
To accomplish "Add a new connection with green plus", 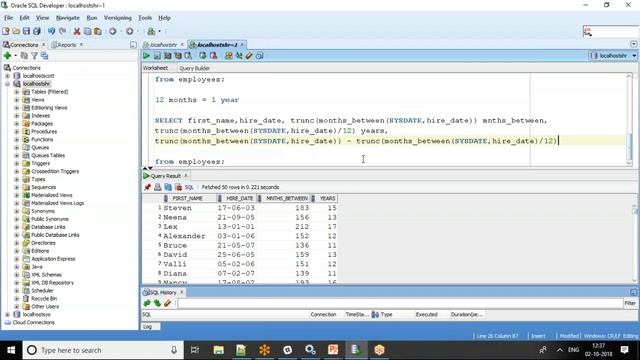I will pos(7,56).
